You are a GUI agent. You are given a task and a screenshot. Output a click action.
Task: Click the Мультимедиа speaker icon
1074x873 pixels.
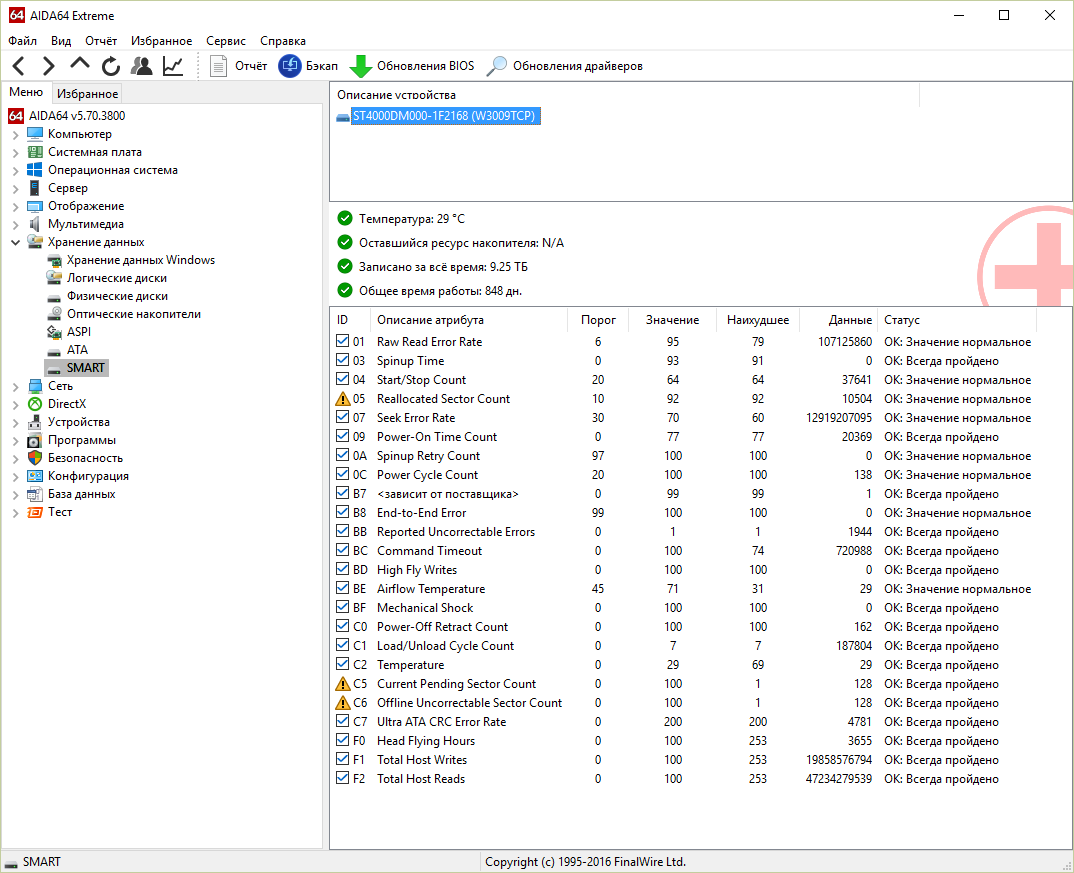35,224
